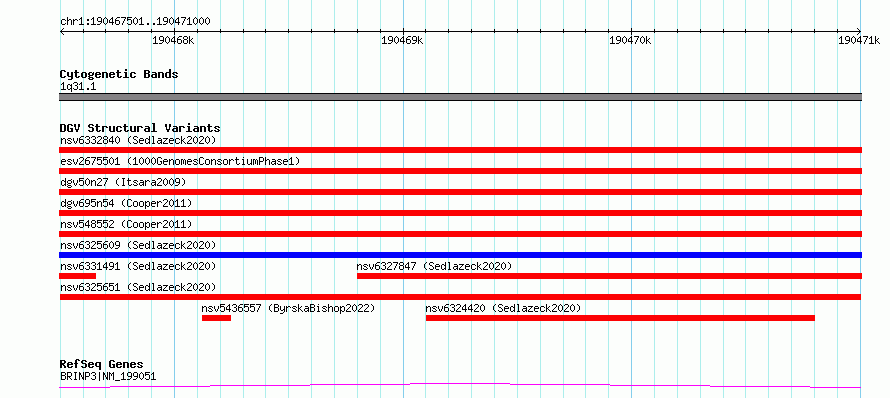The width and height of the screenshot is (890, 398).
Task: Click the Cytogenetic Bands track title
Action: pos(119,74)
